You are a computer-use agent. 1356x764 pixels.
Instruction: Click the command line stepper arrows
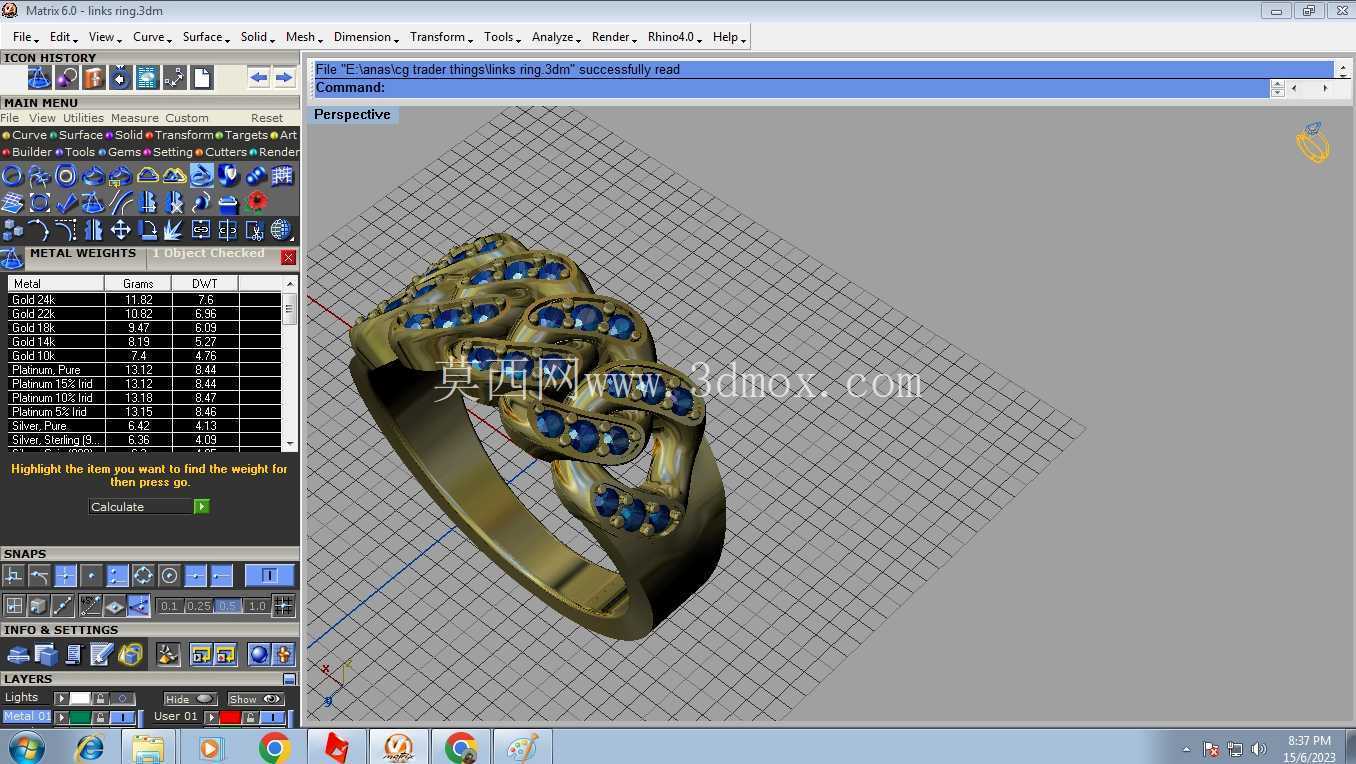(1277, 88)
